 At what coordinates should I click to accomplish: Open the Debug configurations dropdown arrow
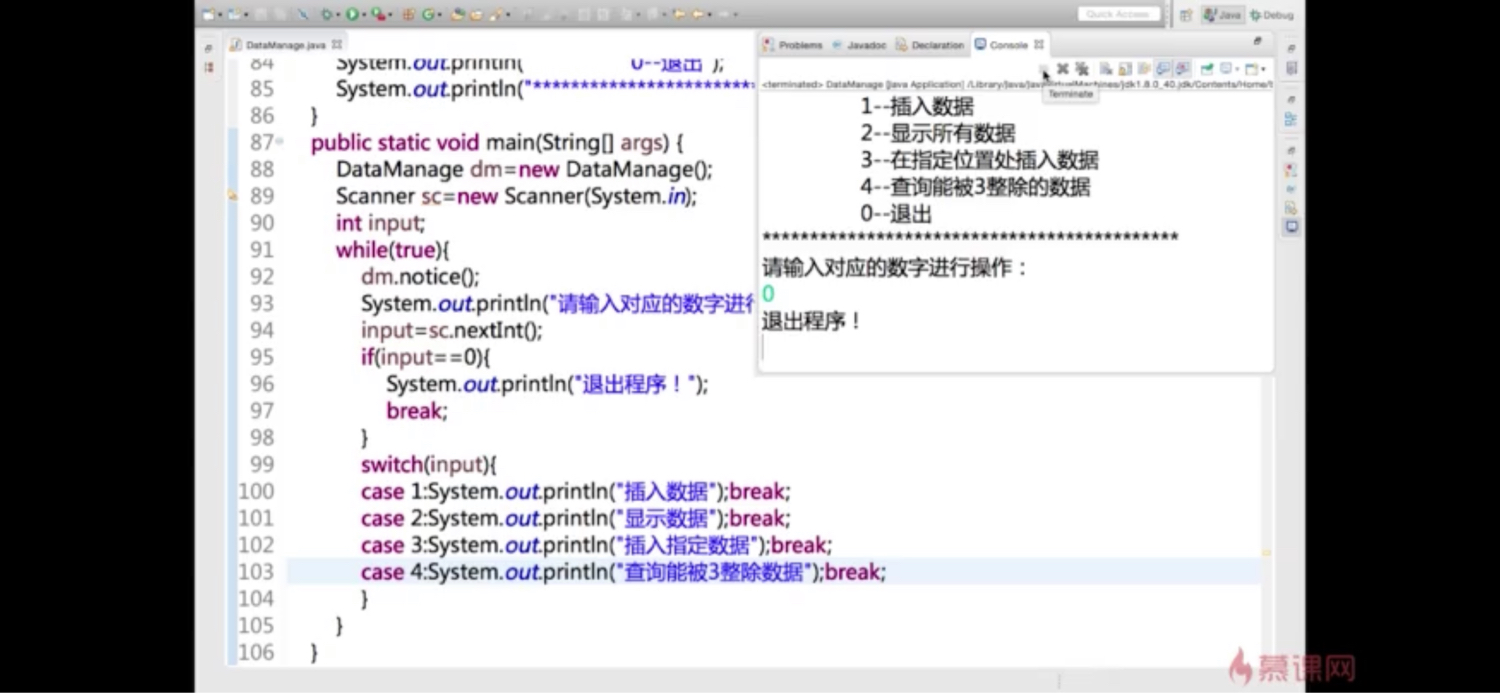point(338,15)
